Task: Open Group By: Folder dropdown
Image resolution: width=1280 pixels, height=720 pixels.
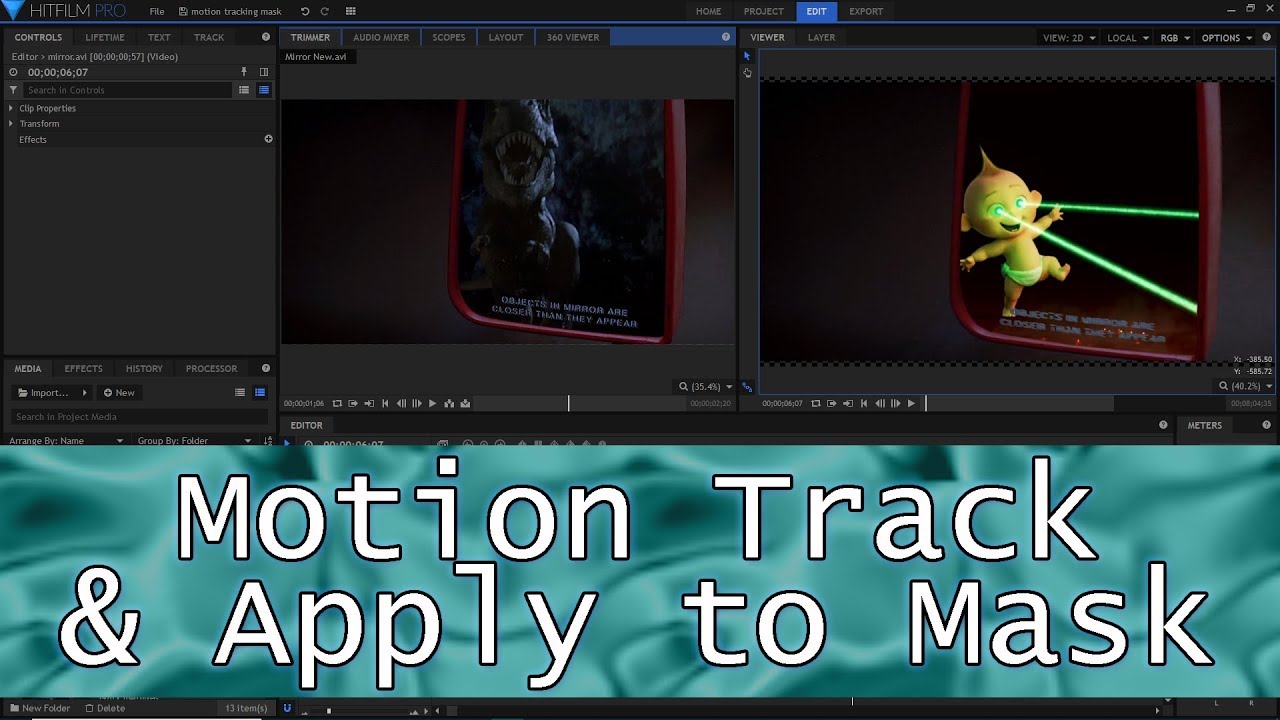Action: [x=195, y=441]
